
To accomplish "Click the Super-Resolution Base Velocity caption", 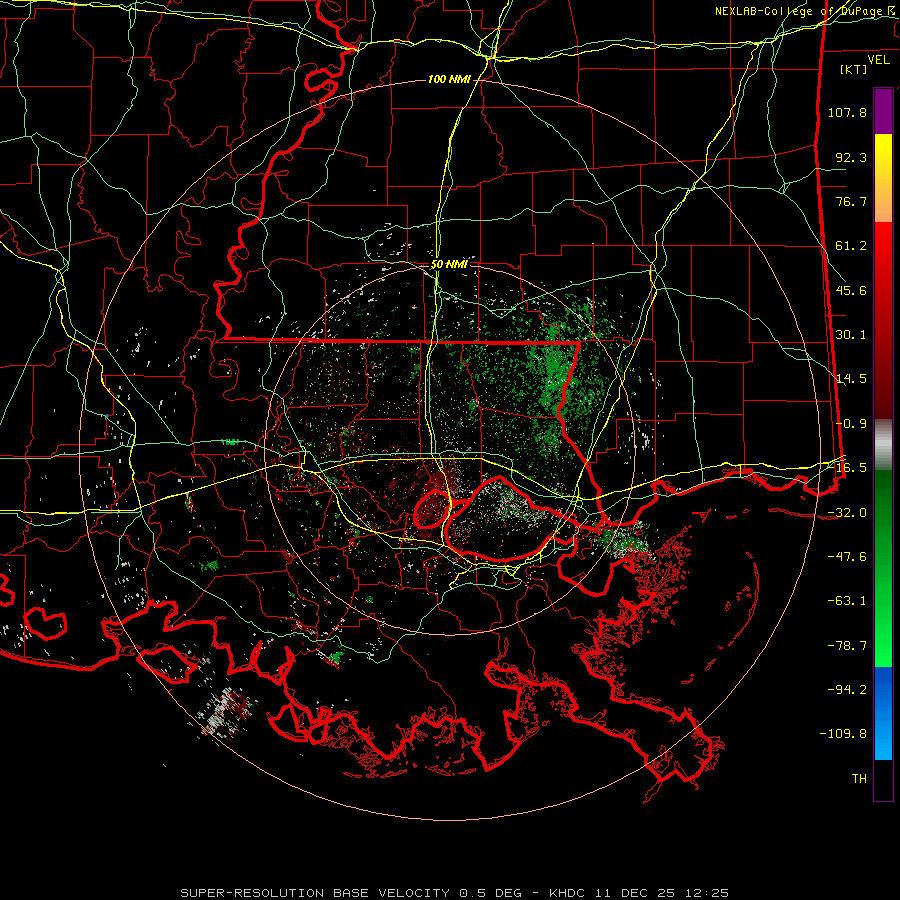I will click(455, 893).
